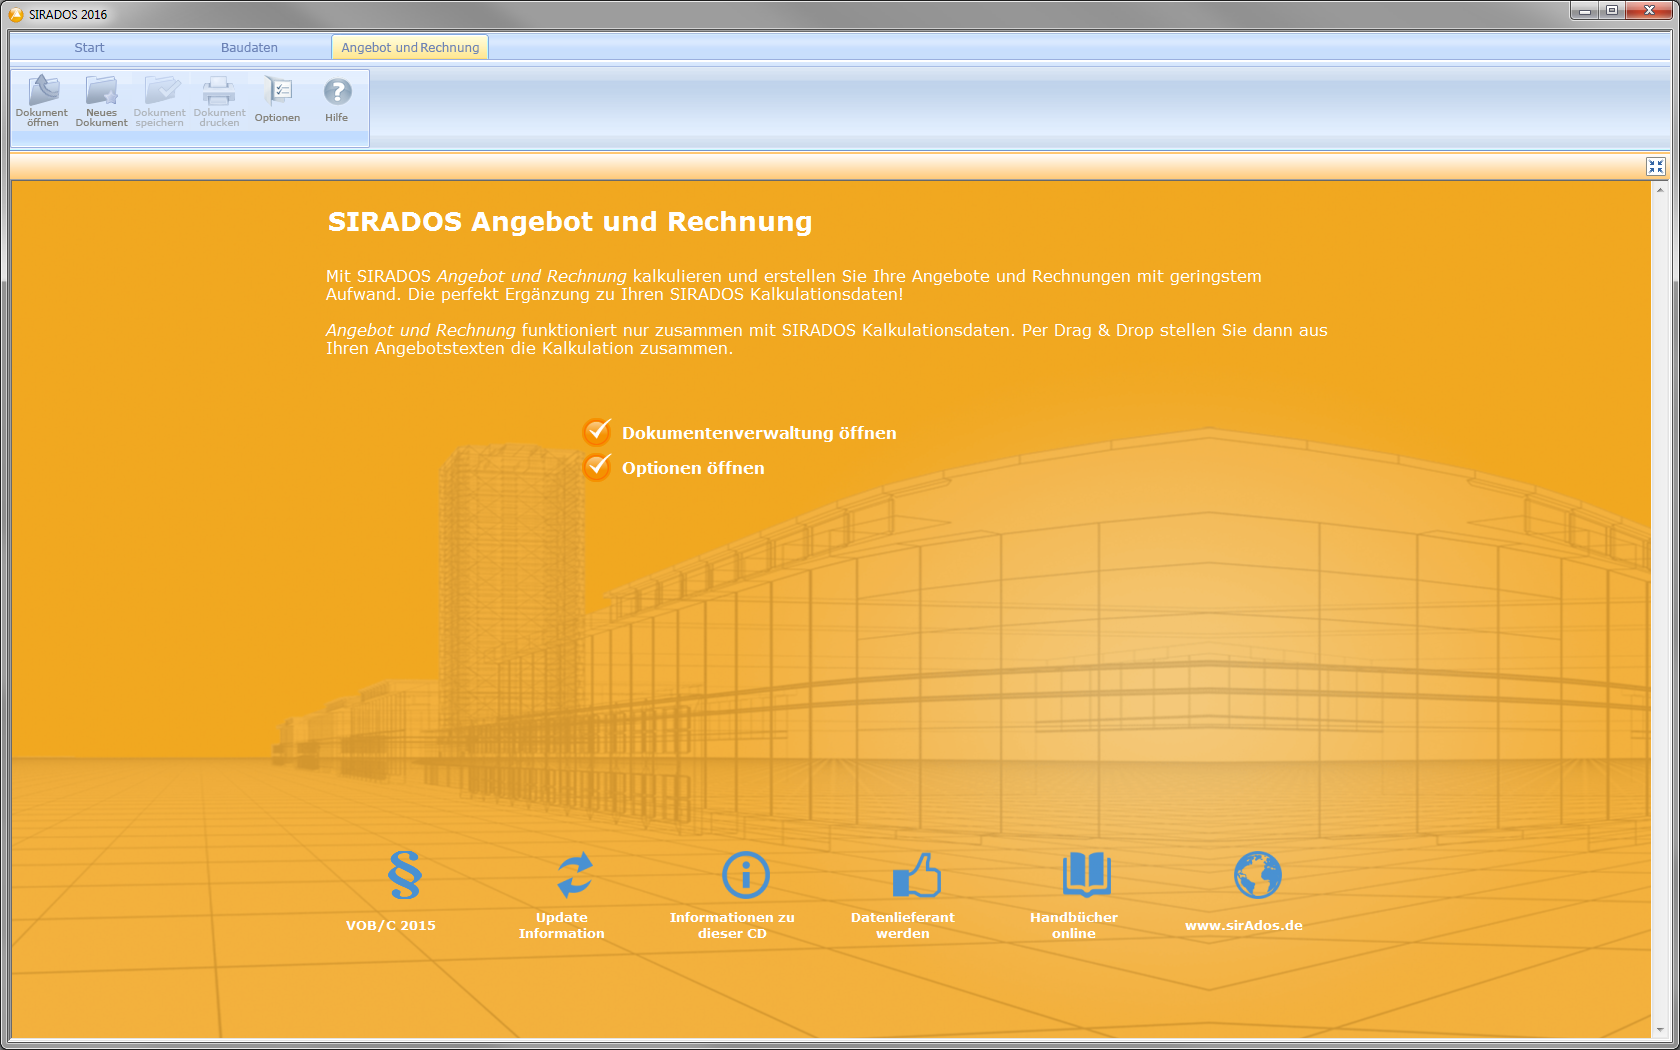The image size is (1680, 1050).
Task: Click the Optionen öffnen link
Action: tap(692, 468)
